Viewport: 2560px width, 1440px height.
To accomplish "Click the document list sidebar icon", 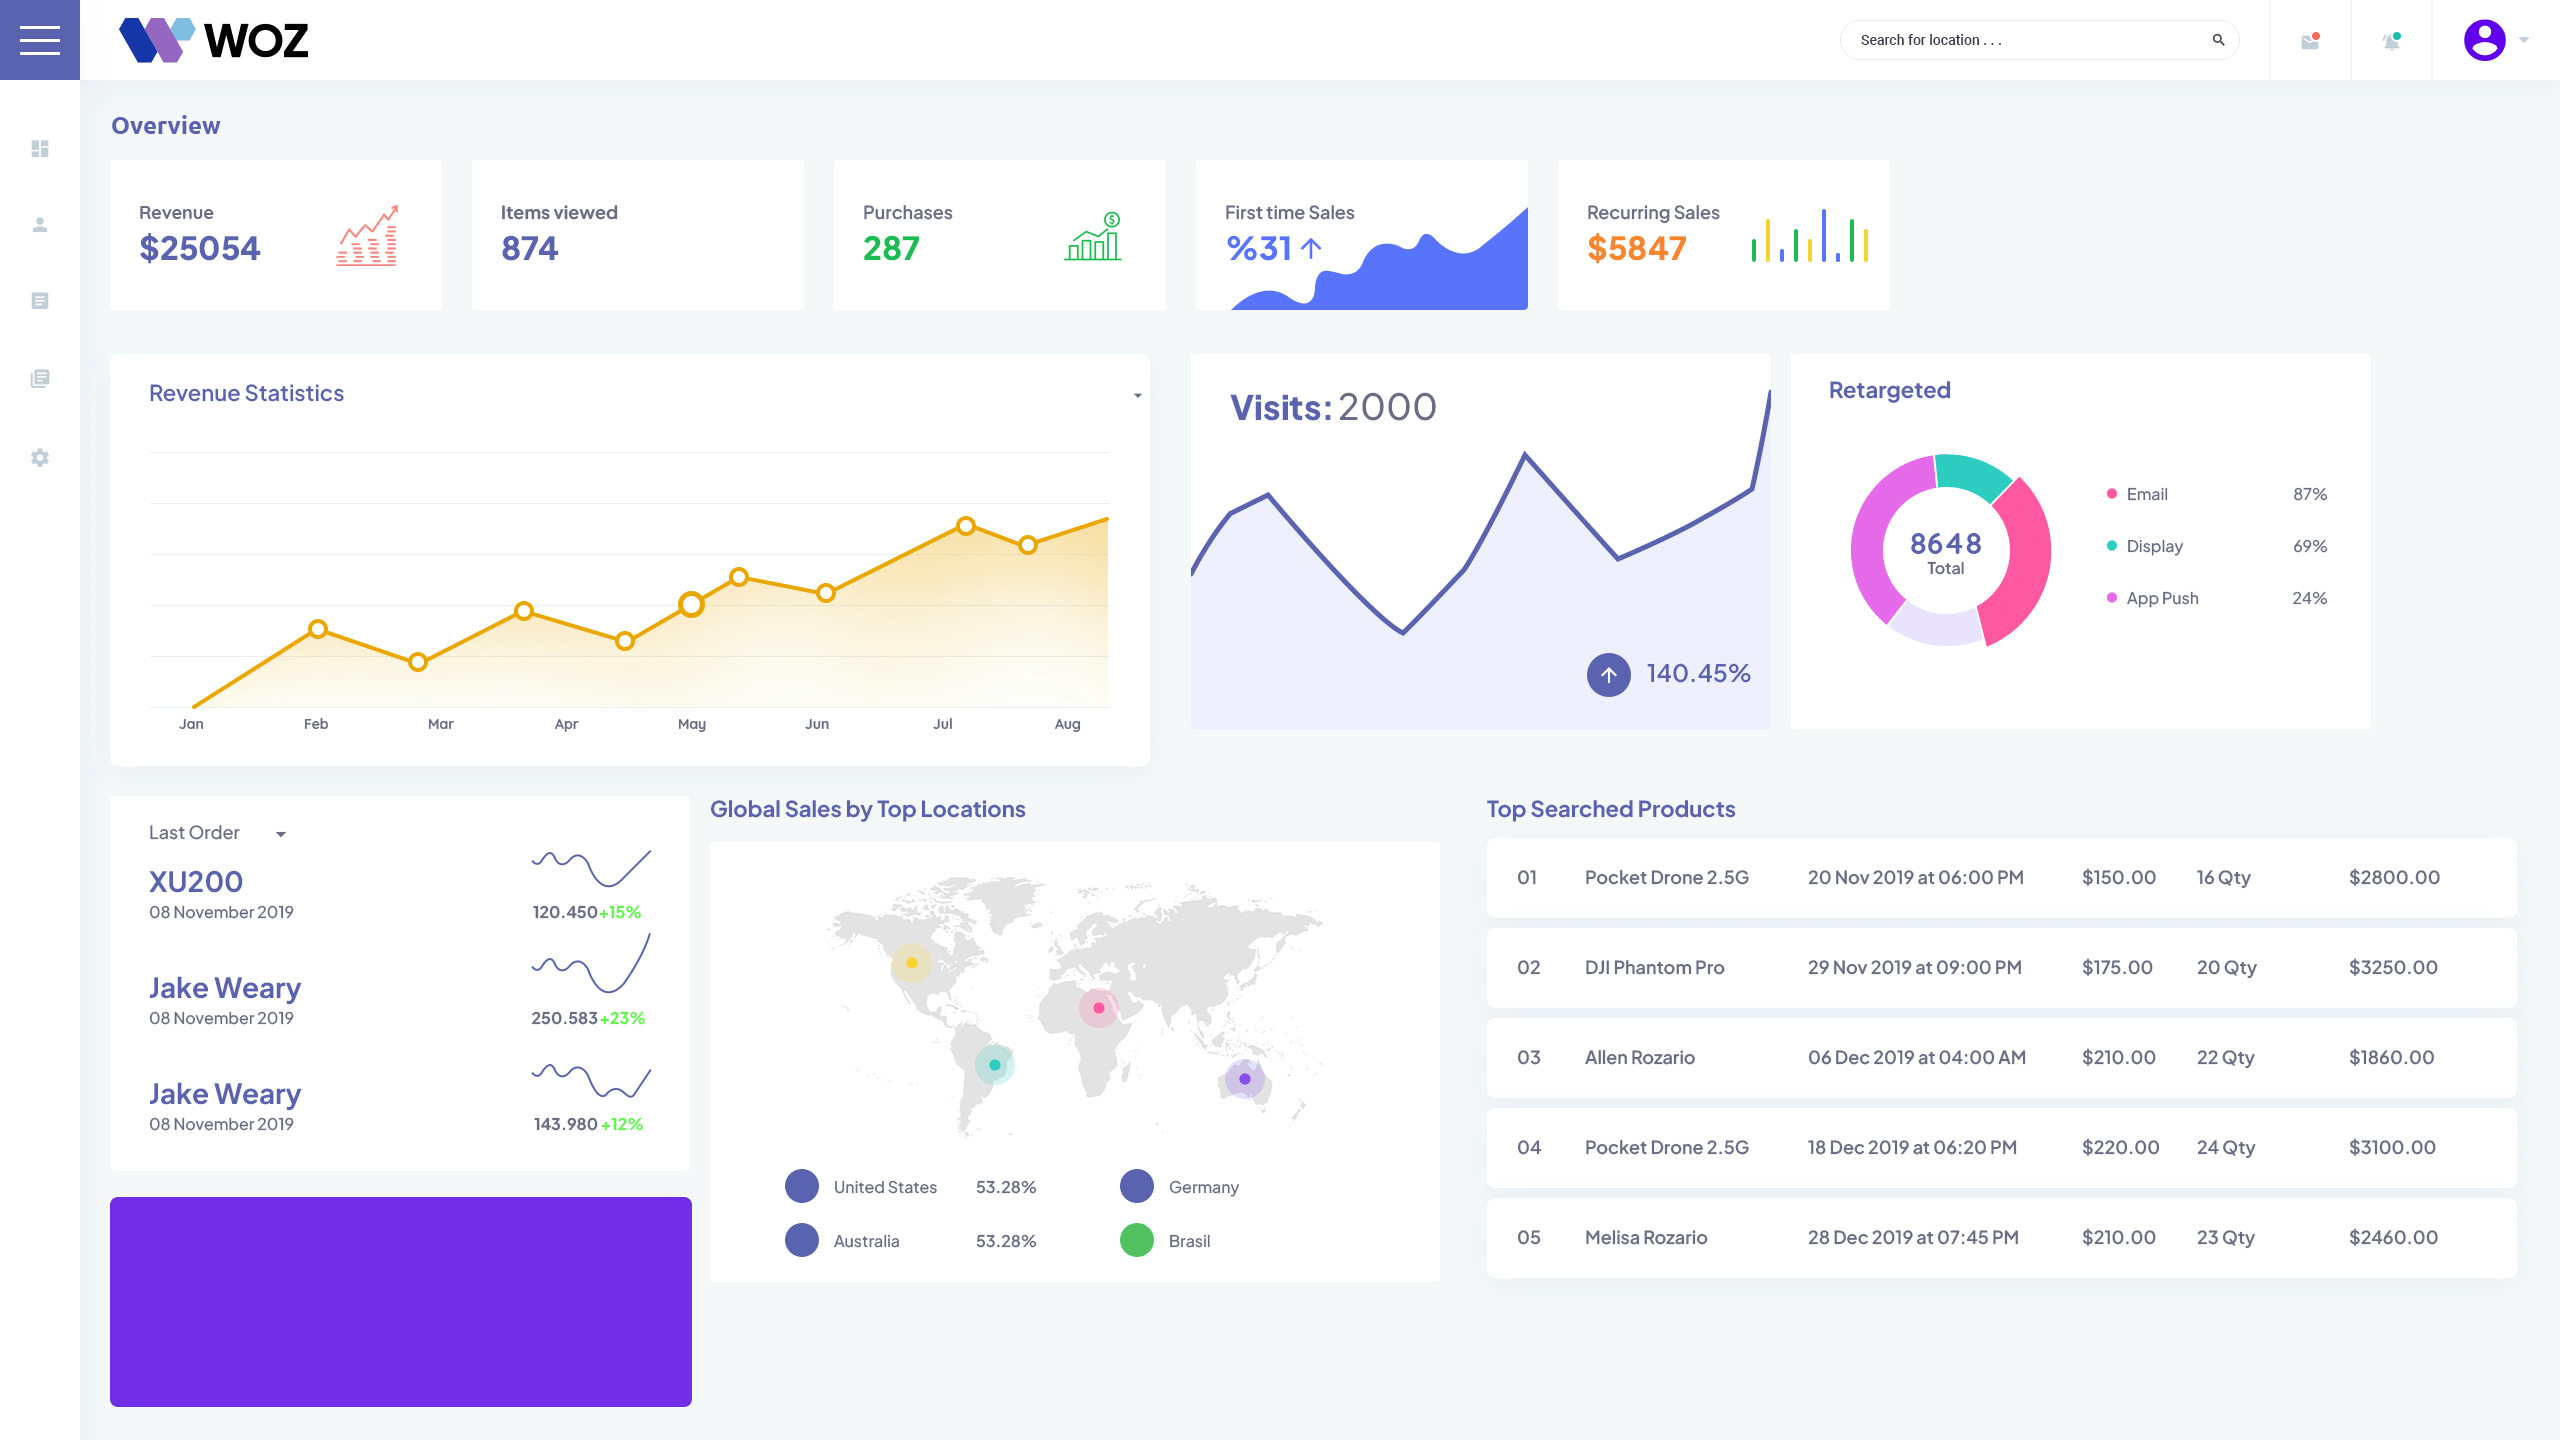I will pos(40,301).
